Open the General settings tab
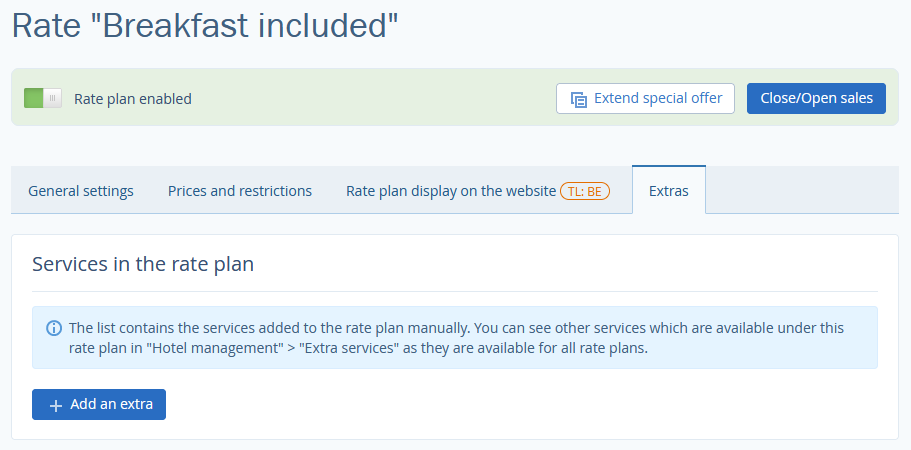 [x=81, y=191]
